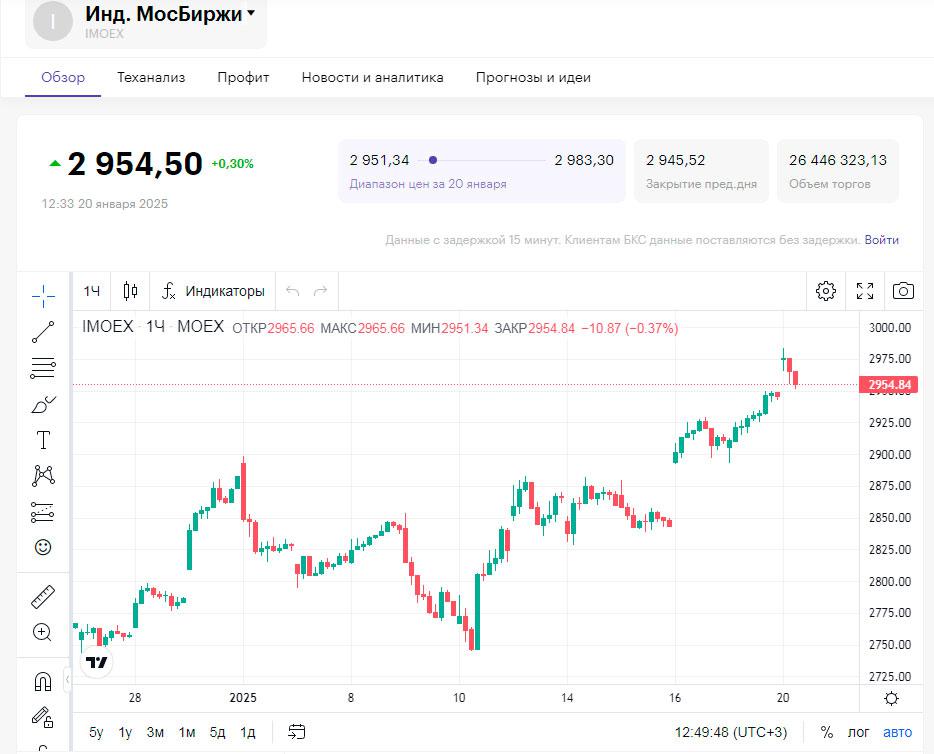Set chart range to 1м
Viewport: 934px width, 754px height.
click(x=187, y=732)
